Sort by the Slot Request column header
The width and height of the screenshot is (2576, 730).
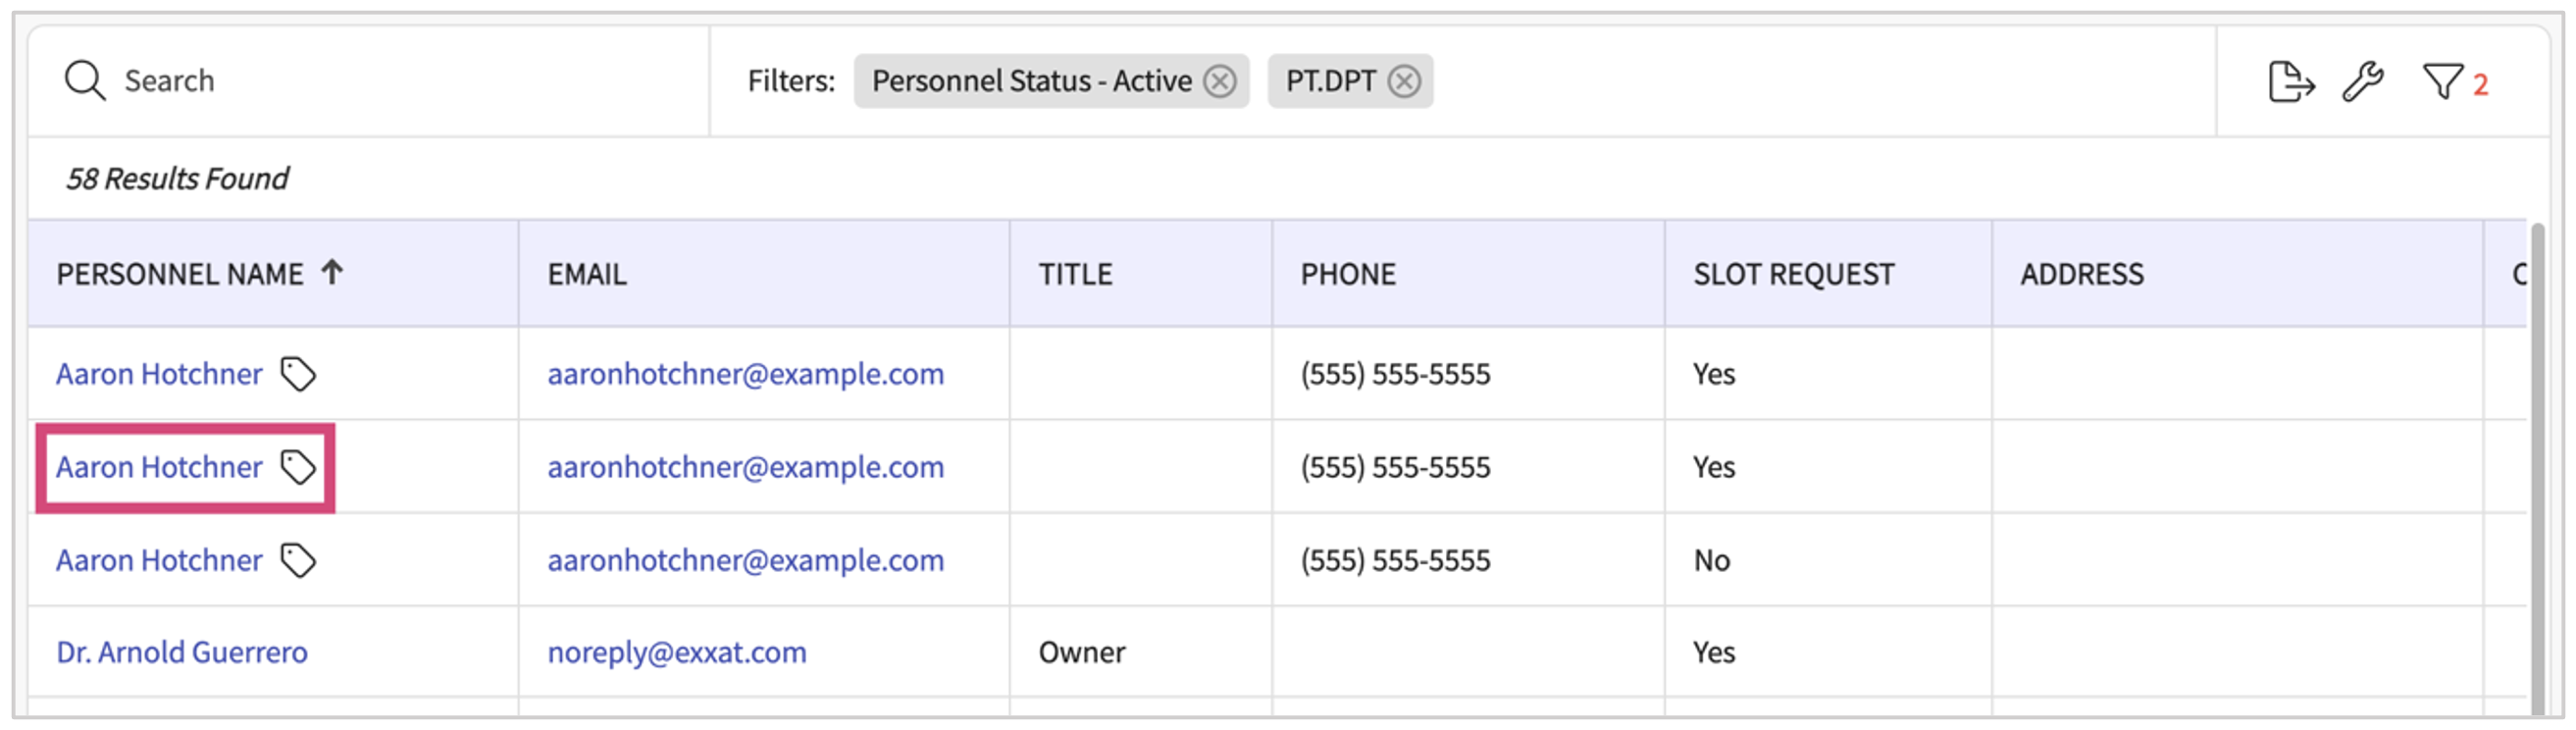[x=1793, y=274]
